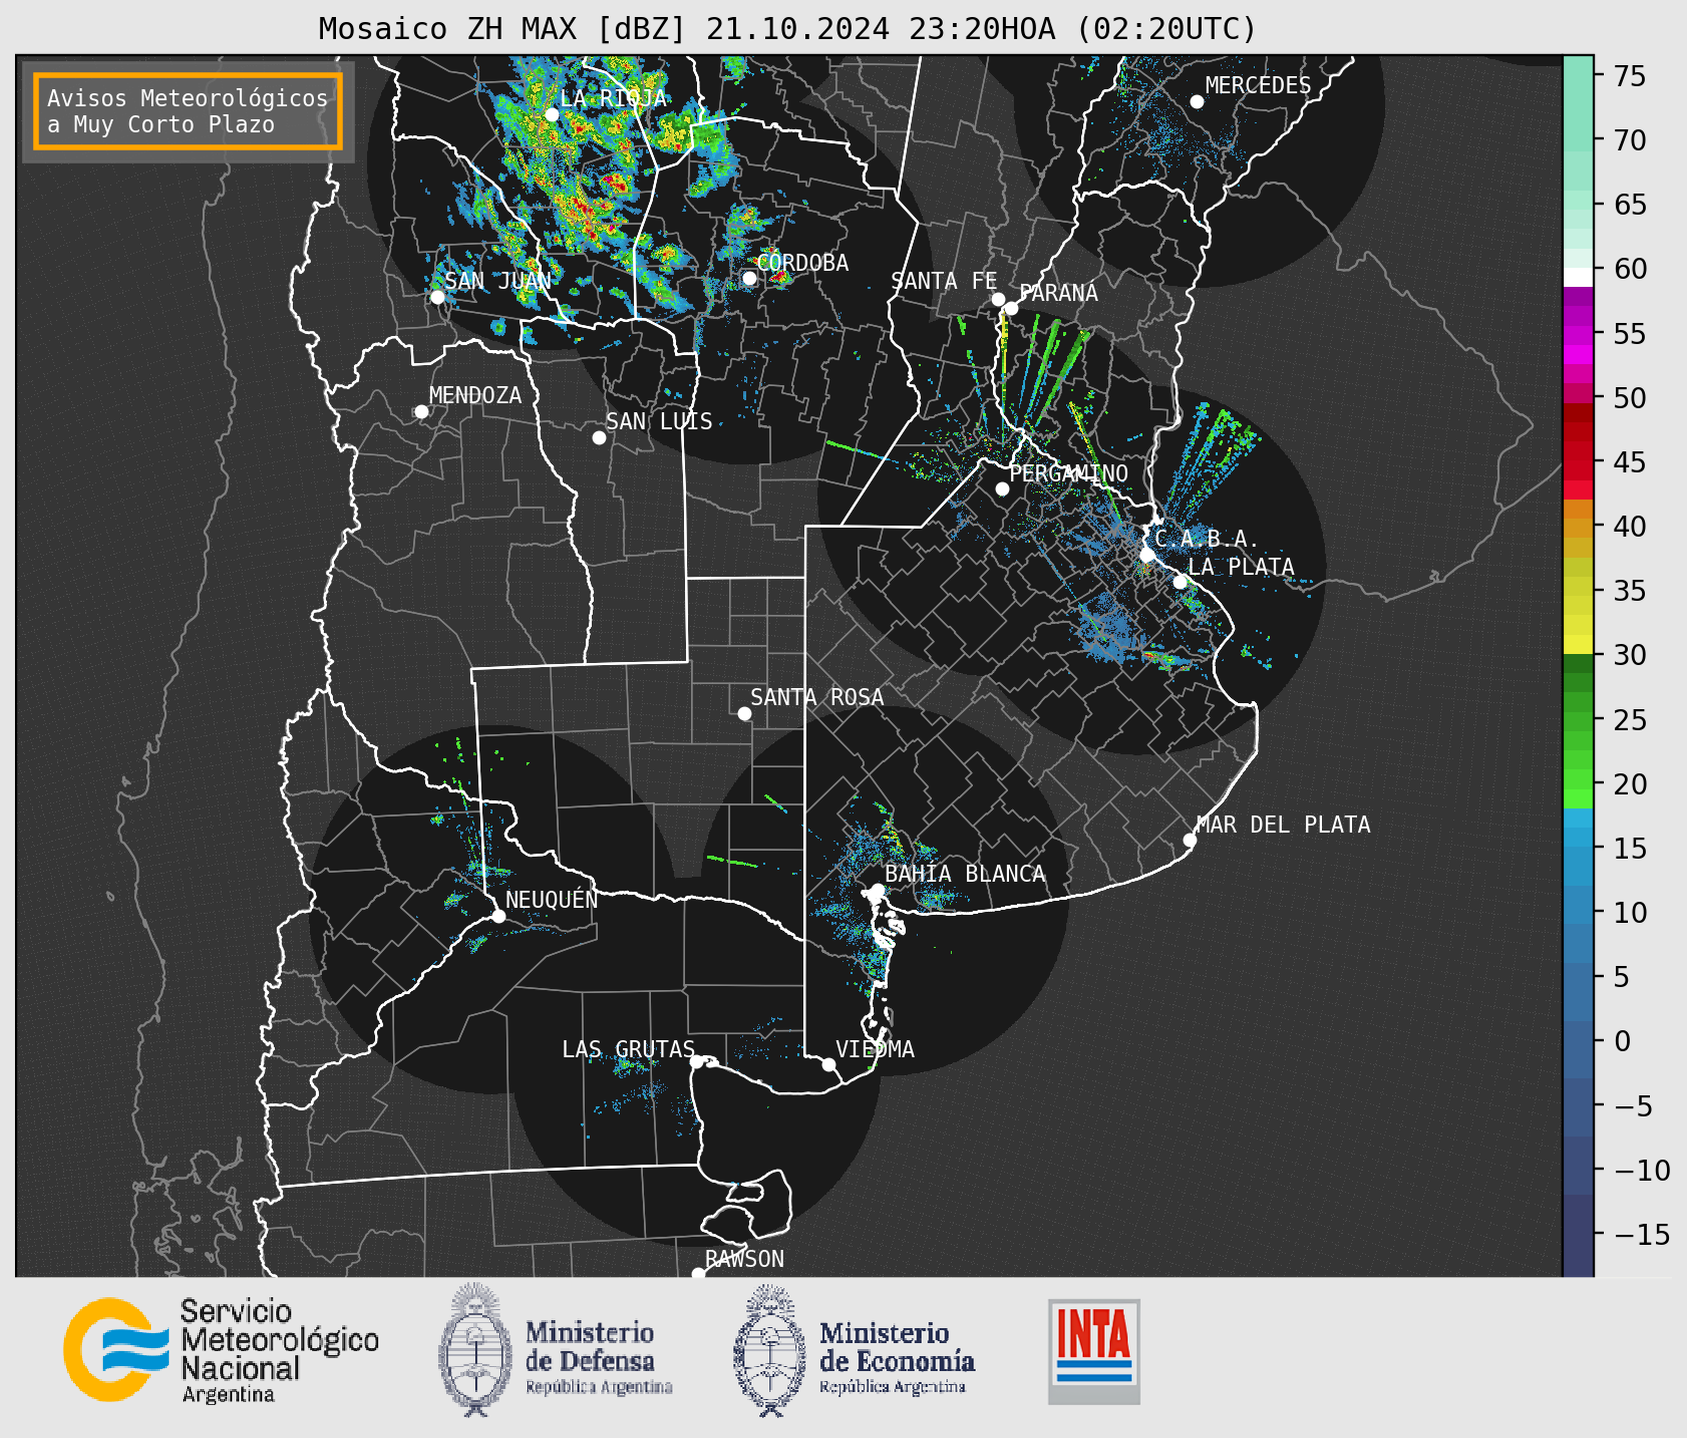Click the SAN LUIS city marker
Viewport: 1687px width, 1438px height.
[x=599, y=438]
